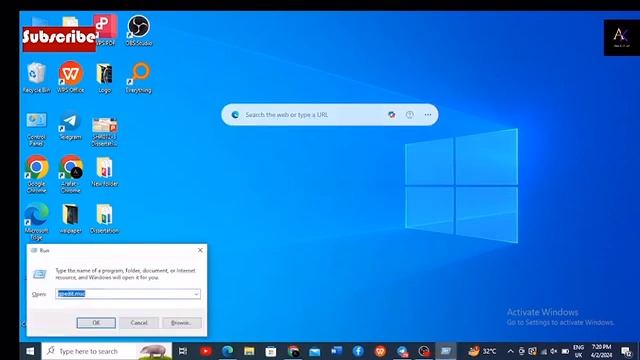Click the Windows Start button
The width and height of the screenshot is (640, 360).
point(30,351)
